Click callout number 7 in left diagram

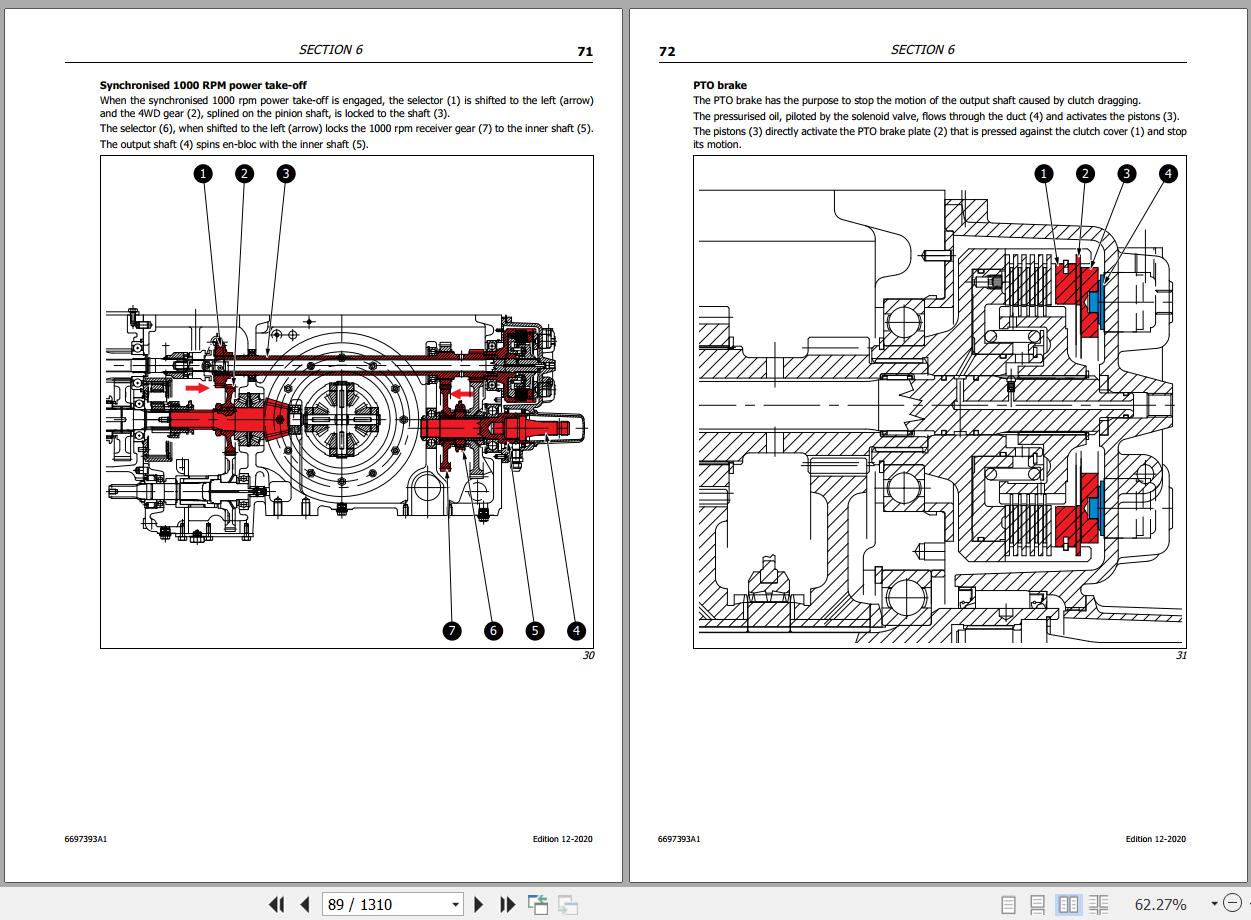[452, 630]
